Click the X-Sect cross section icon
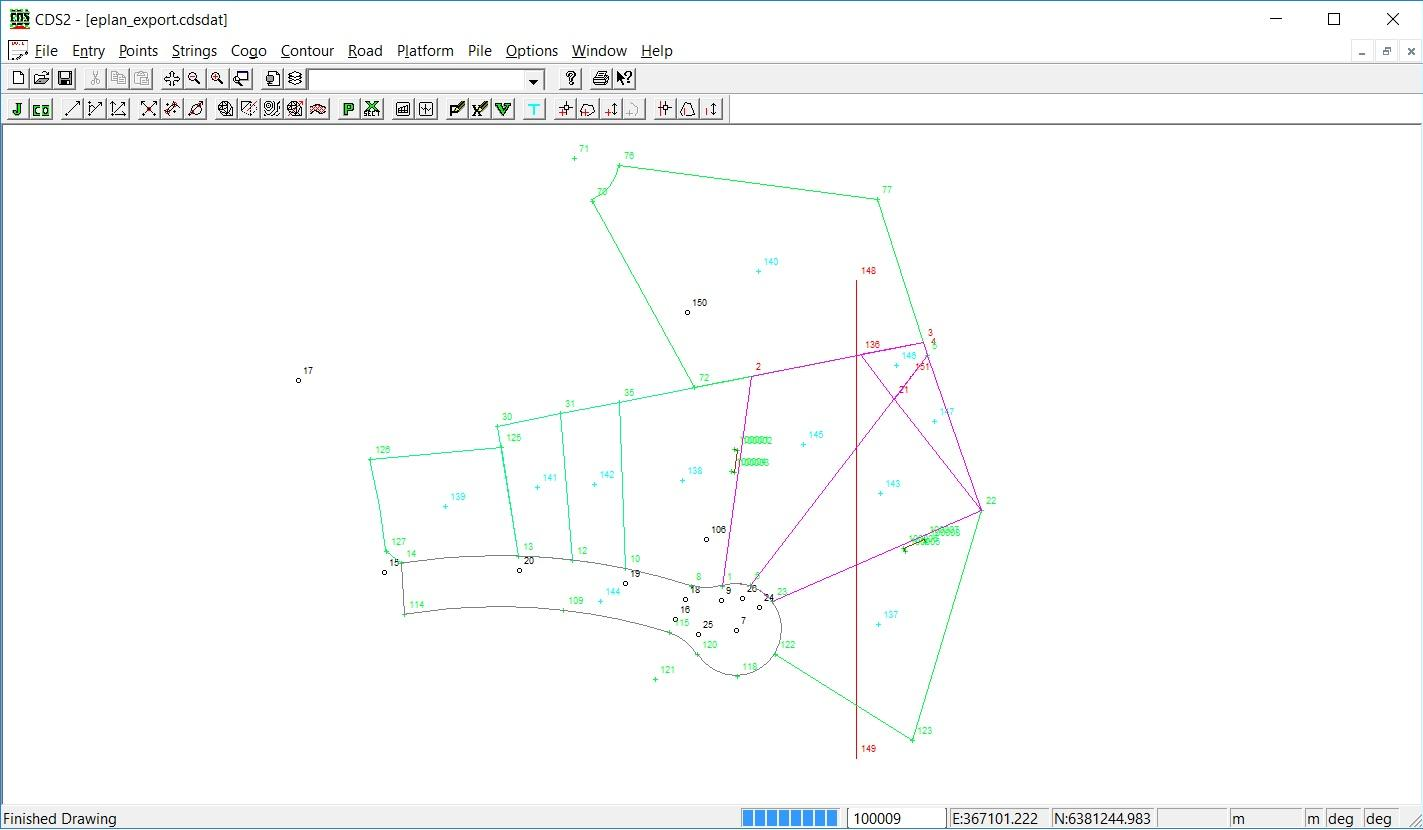Viewport: 1423px width, 830px height. click(x=371, y=109)
